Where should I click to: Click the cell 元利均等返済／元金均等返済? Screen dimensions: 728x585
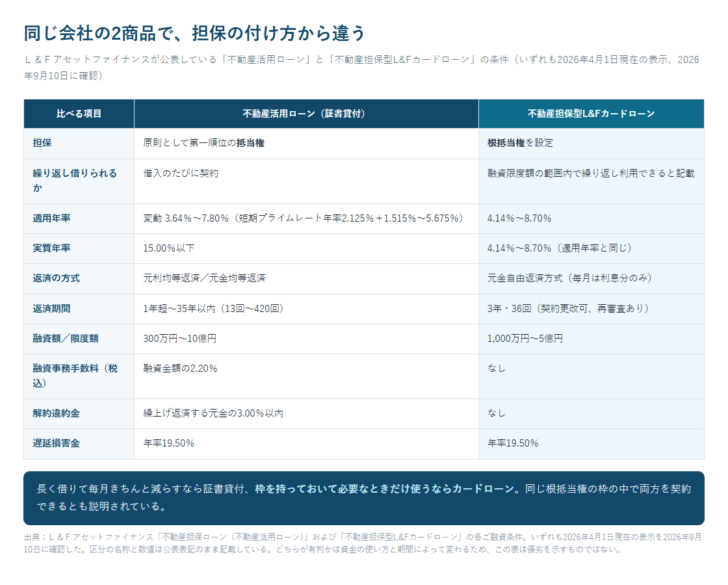[x=306, y=279]
